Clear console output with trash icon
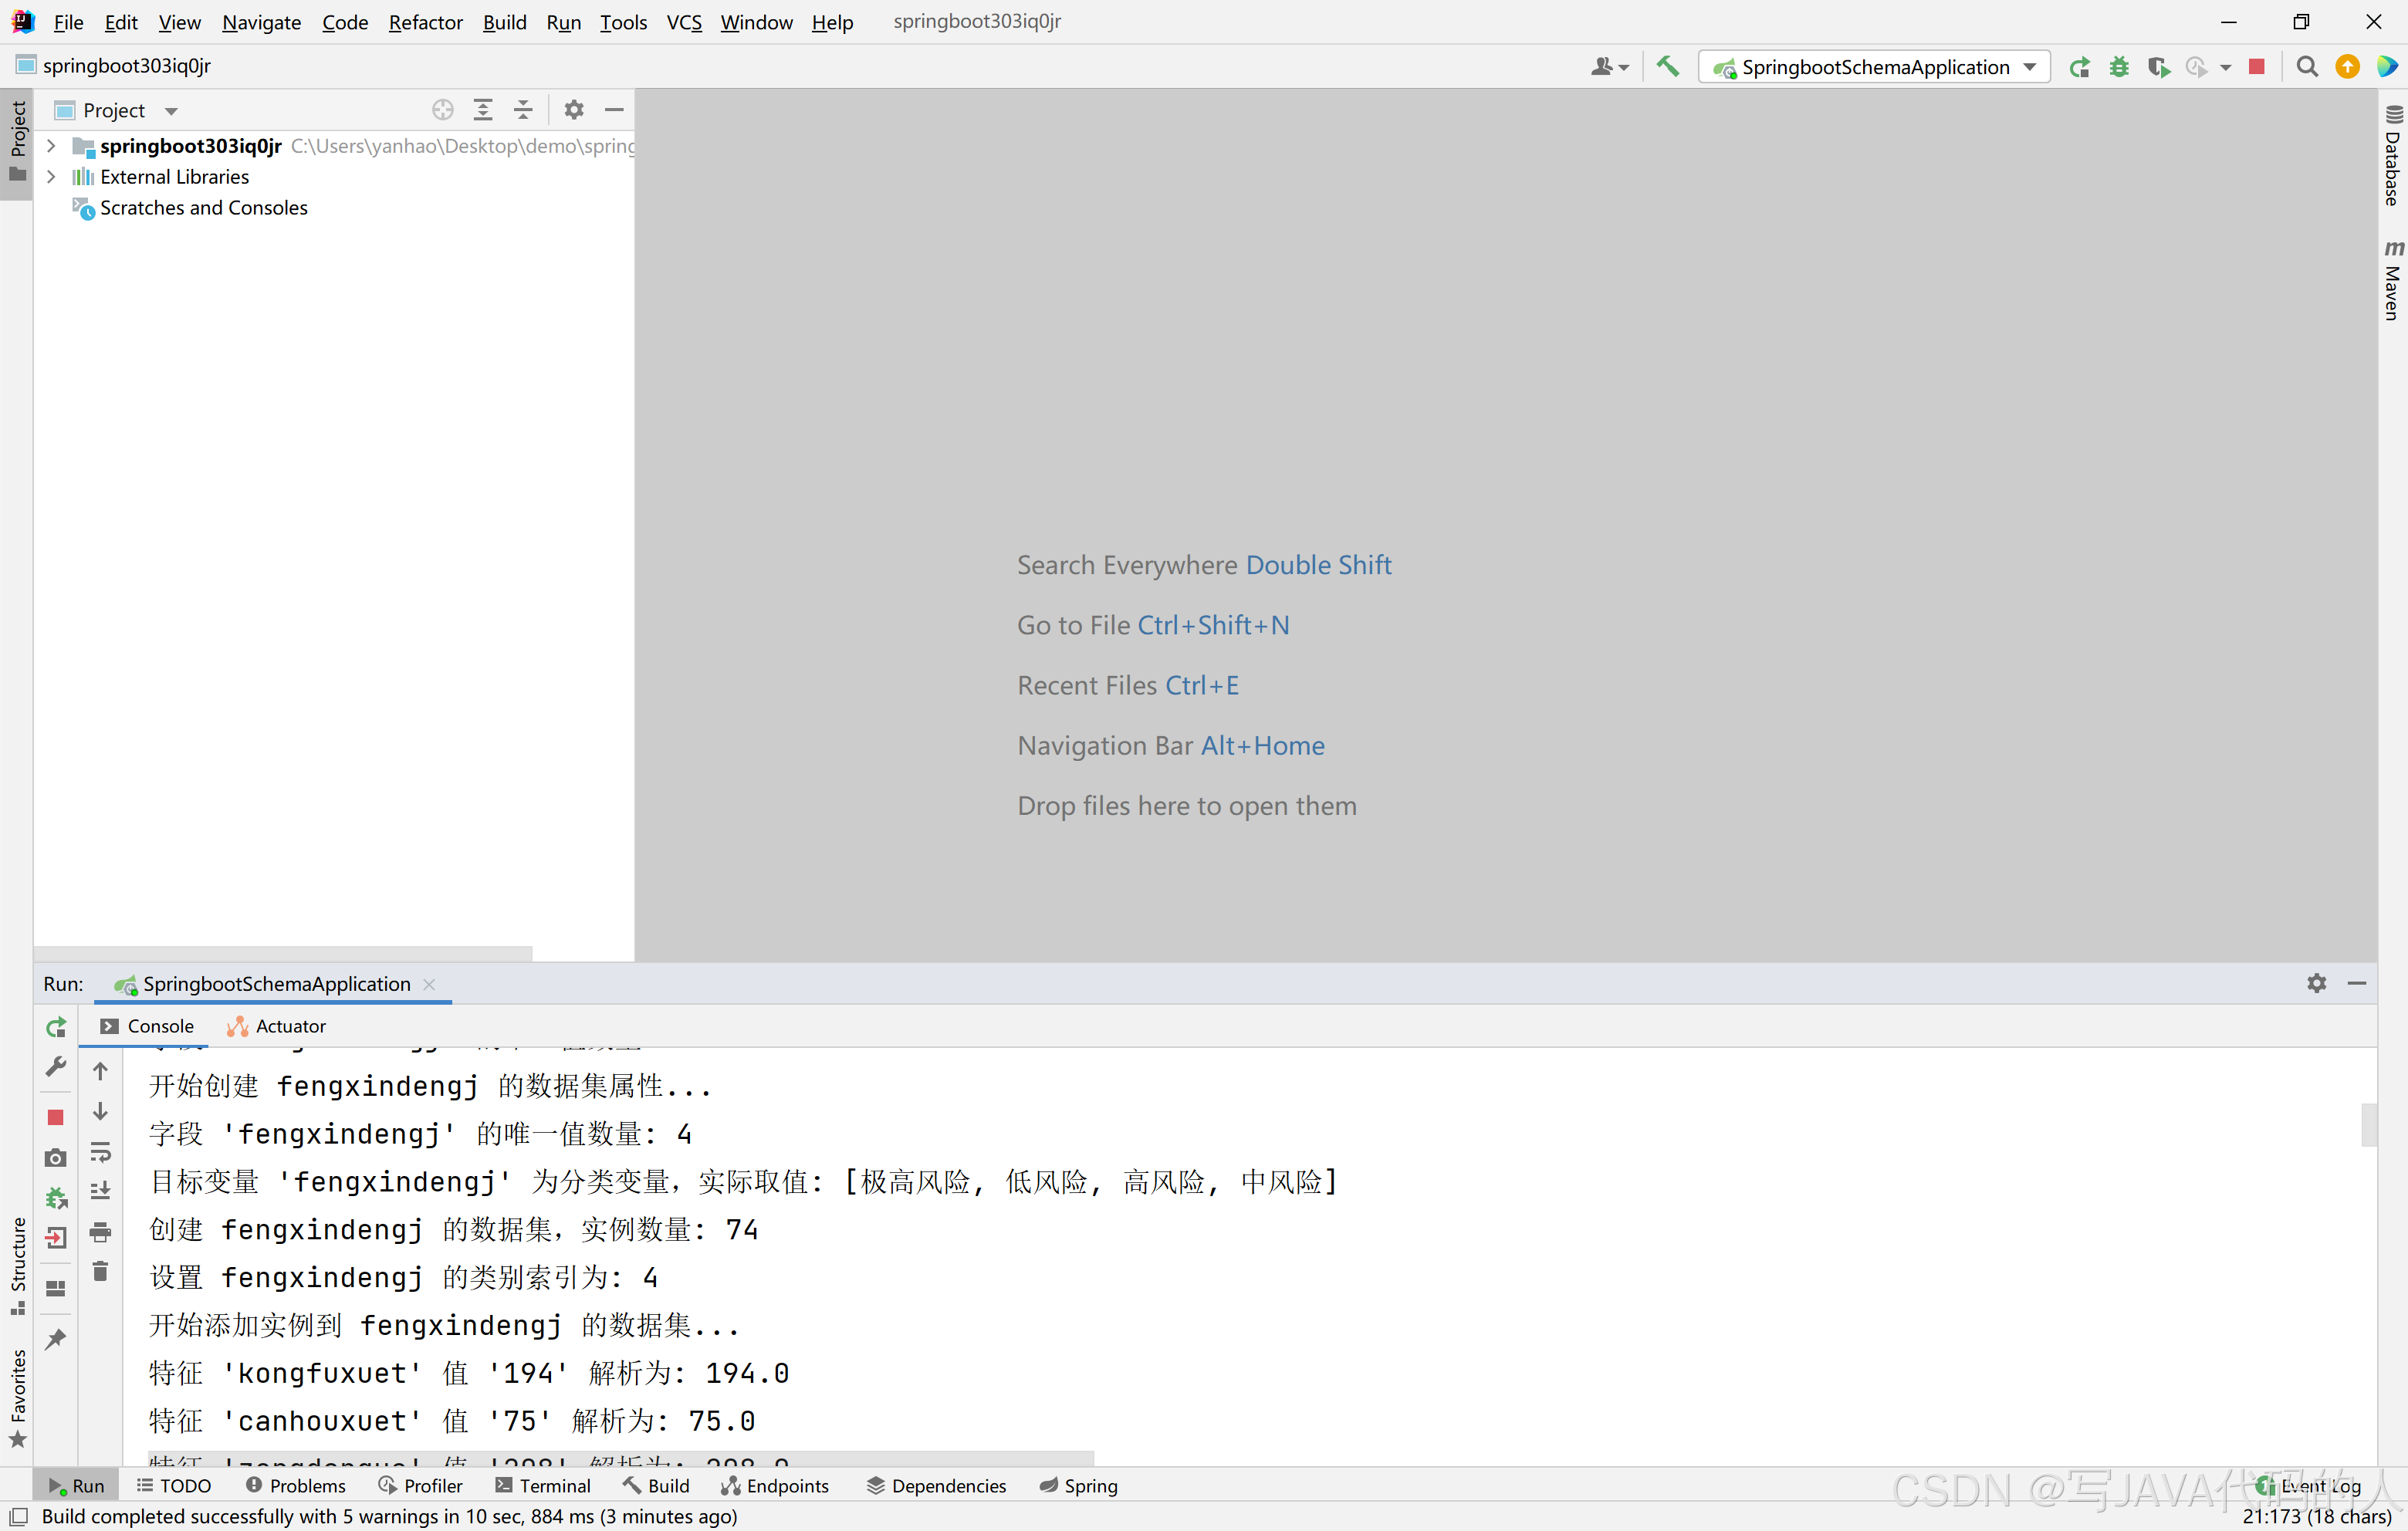2408x1531 pixels. click(x=100, y=1272)
